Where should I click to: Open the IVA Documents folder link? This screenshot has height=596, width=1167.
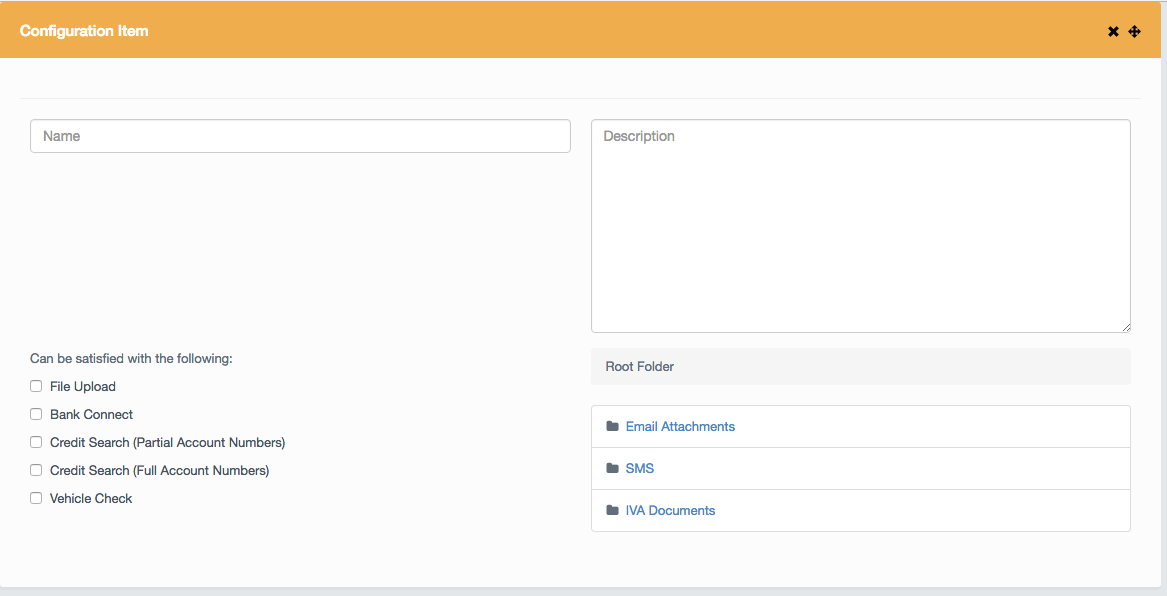coord(670,510)
